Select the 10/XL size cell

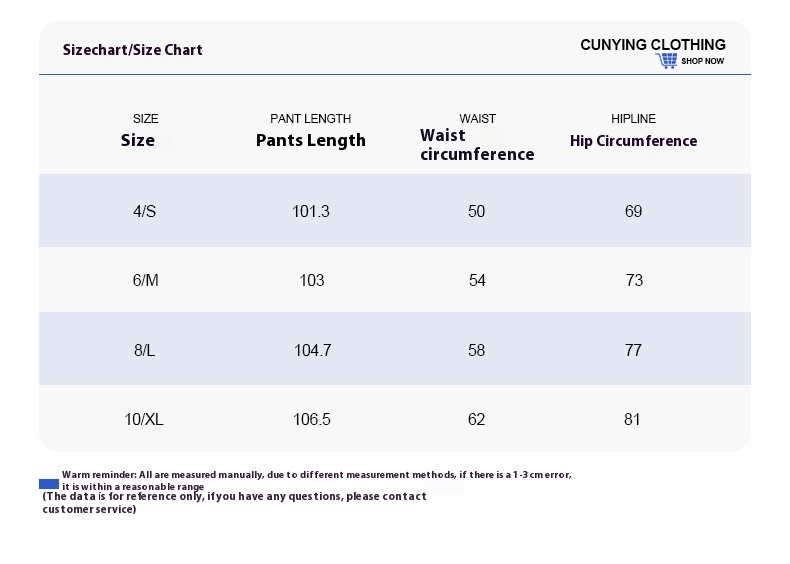144,419
